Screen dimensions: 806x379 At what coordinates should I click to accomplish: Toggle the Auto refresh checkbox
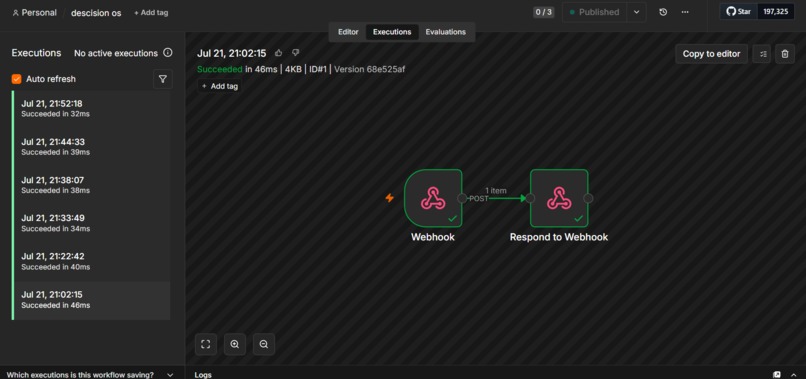[x=16, y=79]
